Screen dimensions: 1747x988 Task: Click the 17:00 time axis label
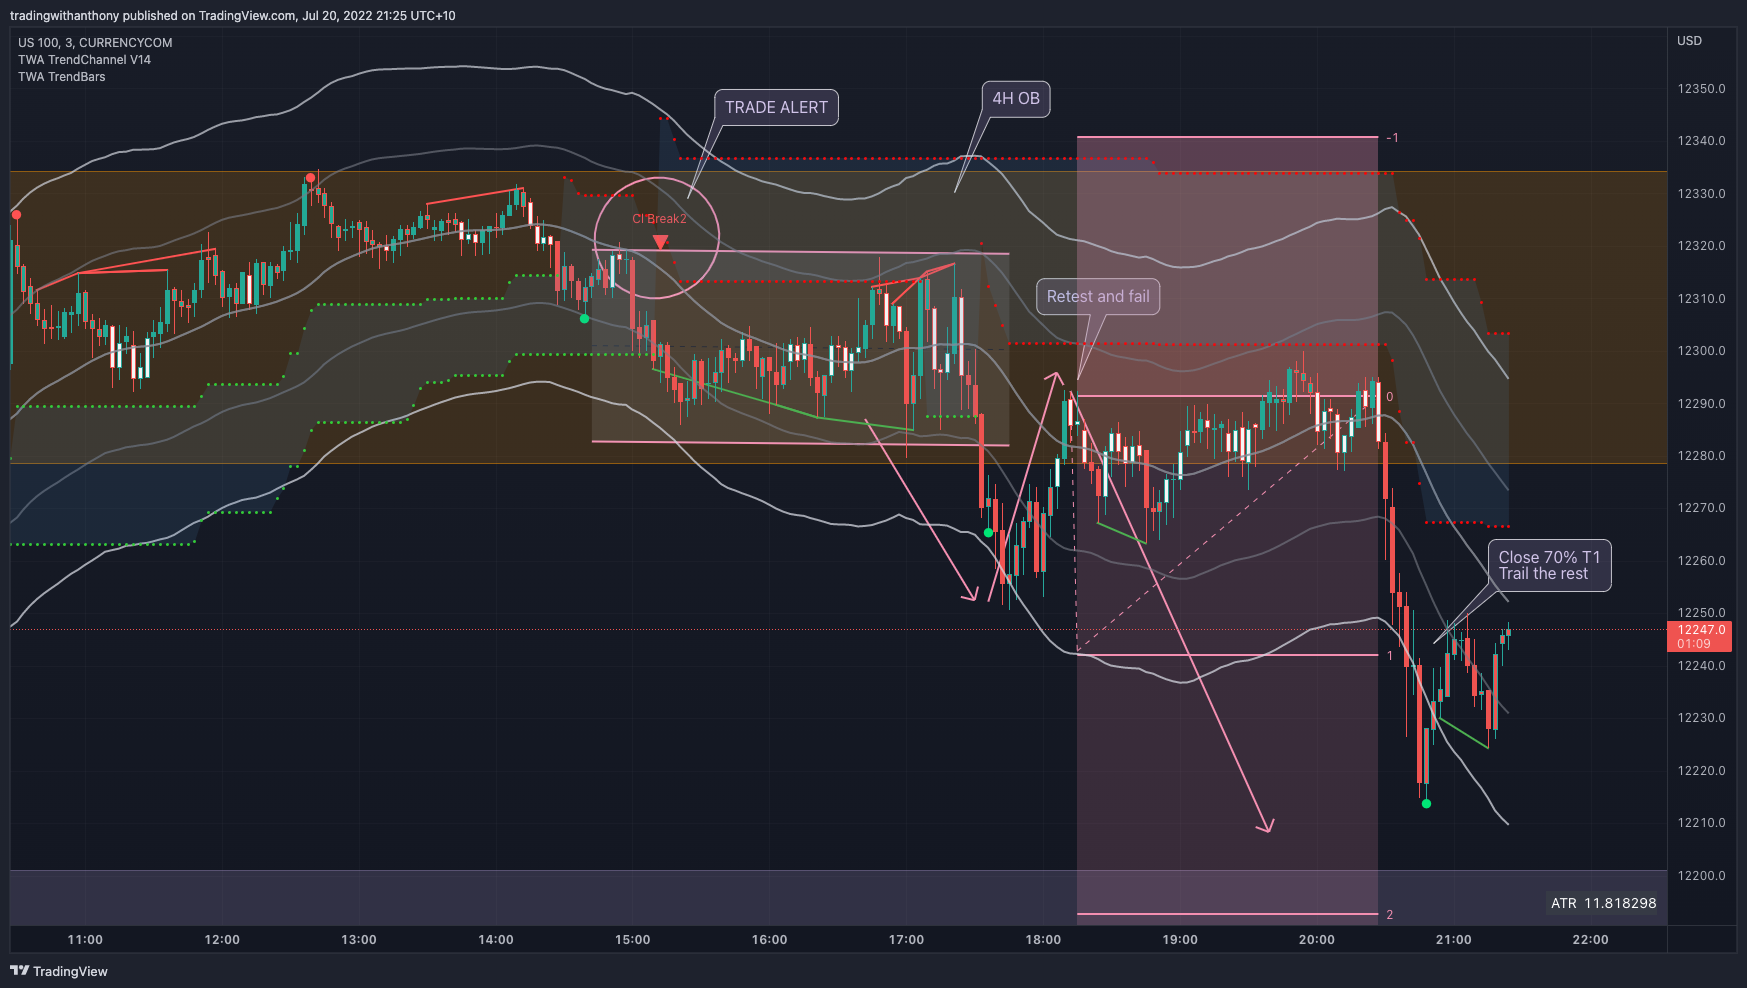pyautogui.click(x=907, y=940)
